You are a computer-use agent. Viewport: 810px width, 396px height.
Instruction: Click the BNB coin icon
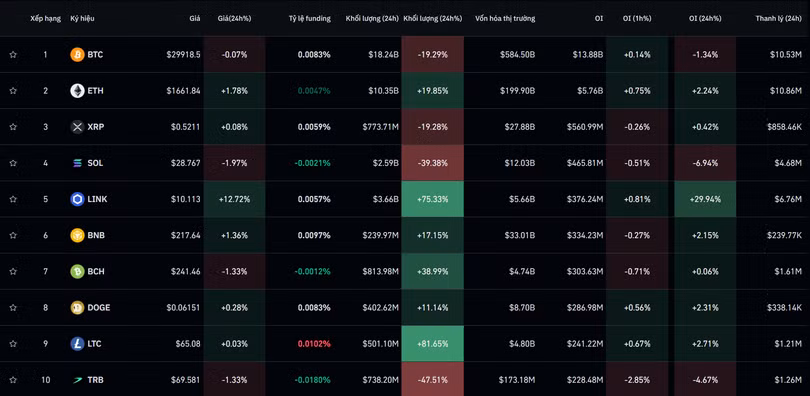pyautogui.click(x=77, y=235)
